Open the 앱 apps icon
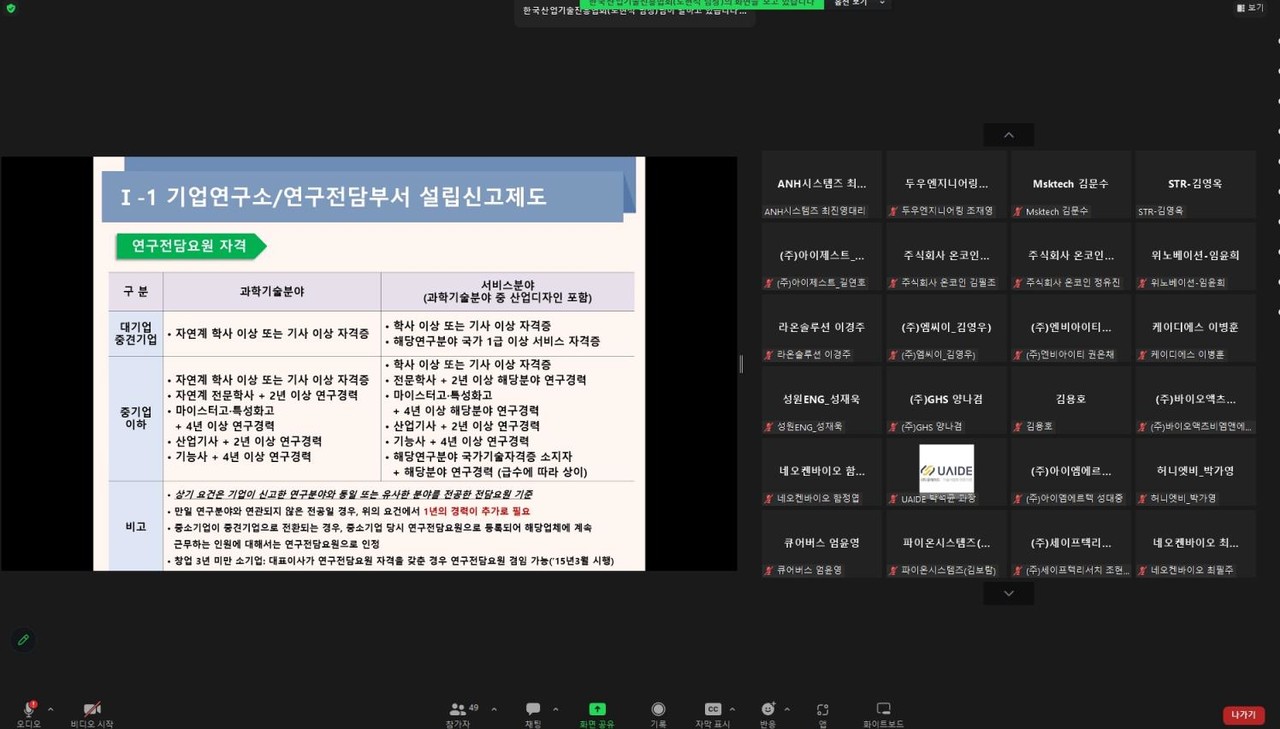Viewport: 1280px width, 729px height. (822, 709)
